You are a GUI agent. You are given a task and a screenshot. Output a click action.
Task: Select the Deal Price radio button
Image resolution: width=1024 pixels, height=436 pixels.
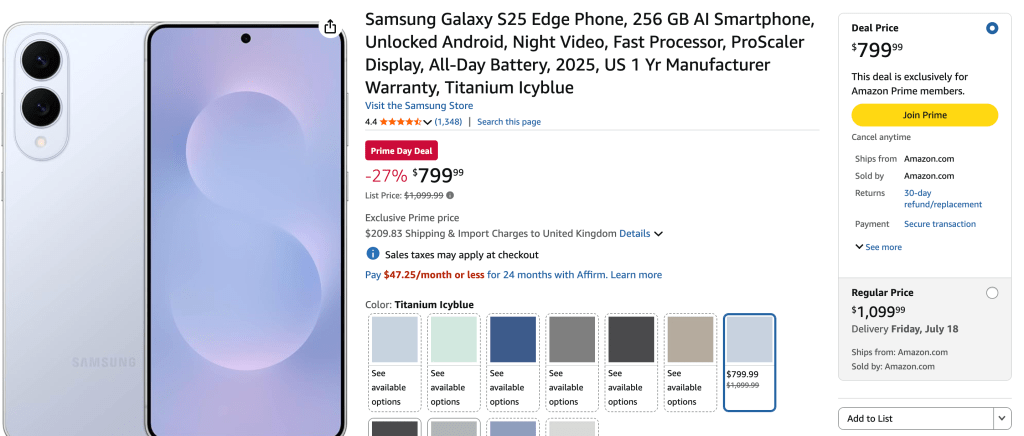pos(991,28)
